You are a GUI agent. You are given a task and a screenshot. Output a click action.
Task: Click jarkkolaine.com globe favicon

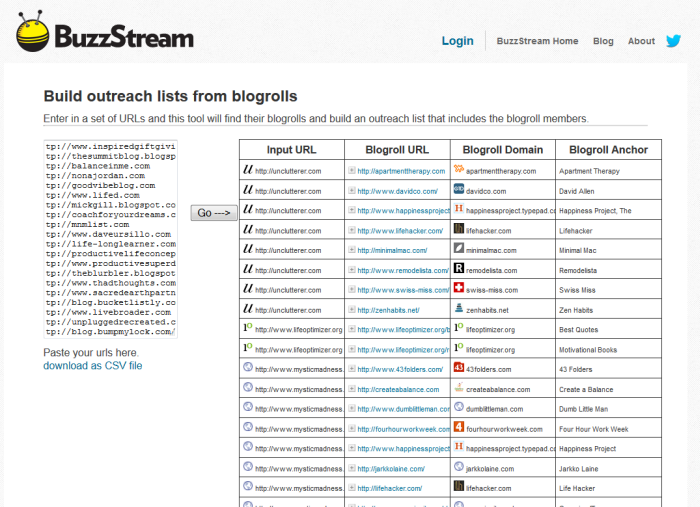point(459,466)
